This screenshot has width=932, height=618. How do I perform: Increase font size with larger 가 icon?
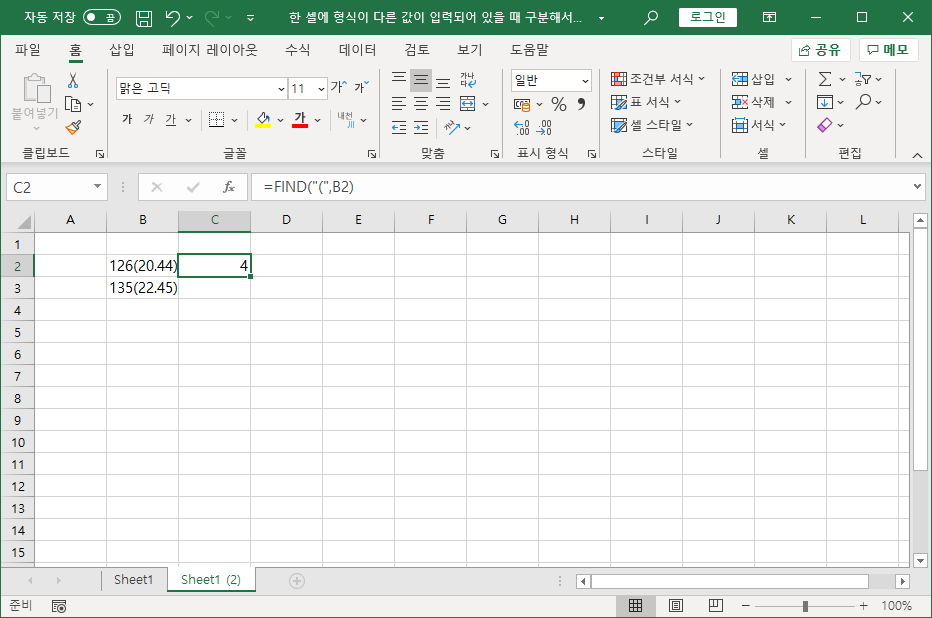click(339, 87)
